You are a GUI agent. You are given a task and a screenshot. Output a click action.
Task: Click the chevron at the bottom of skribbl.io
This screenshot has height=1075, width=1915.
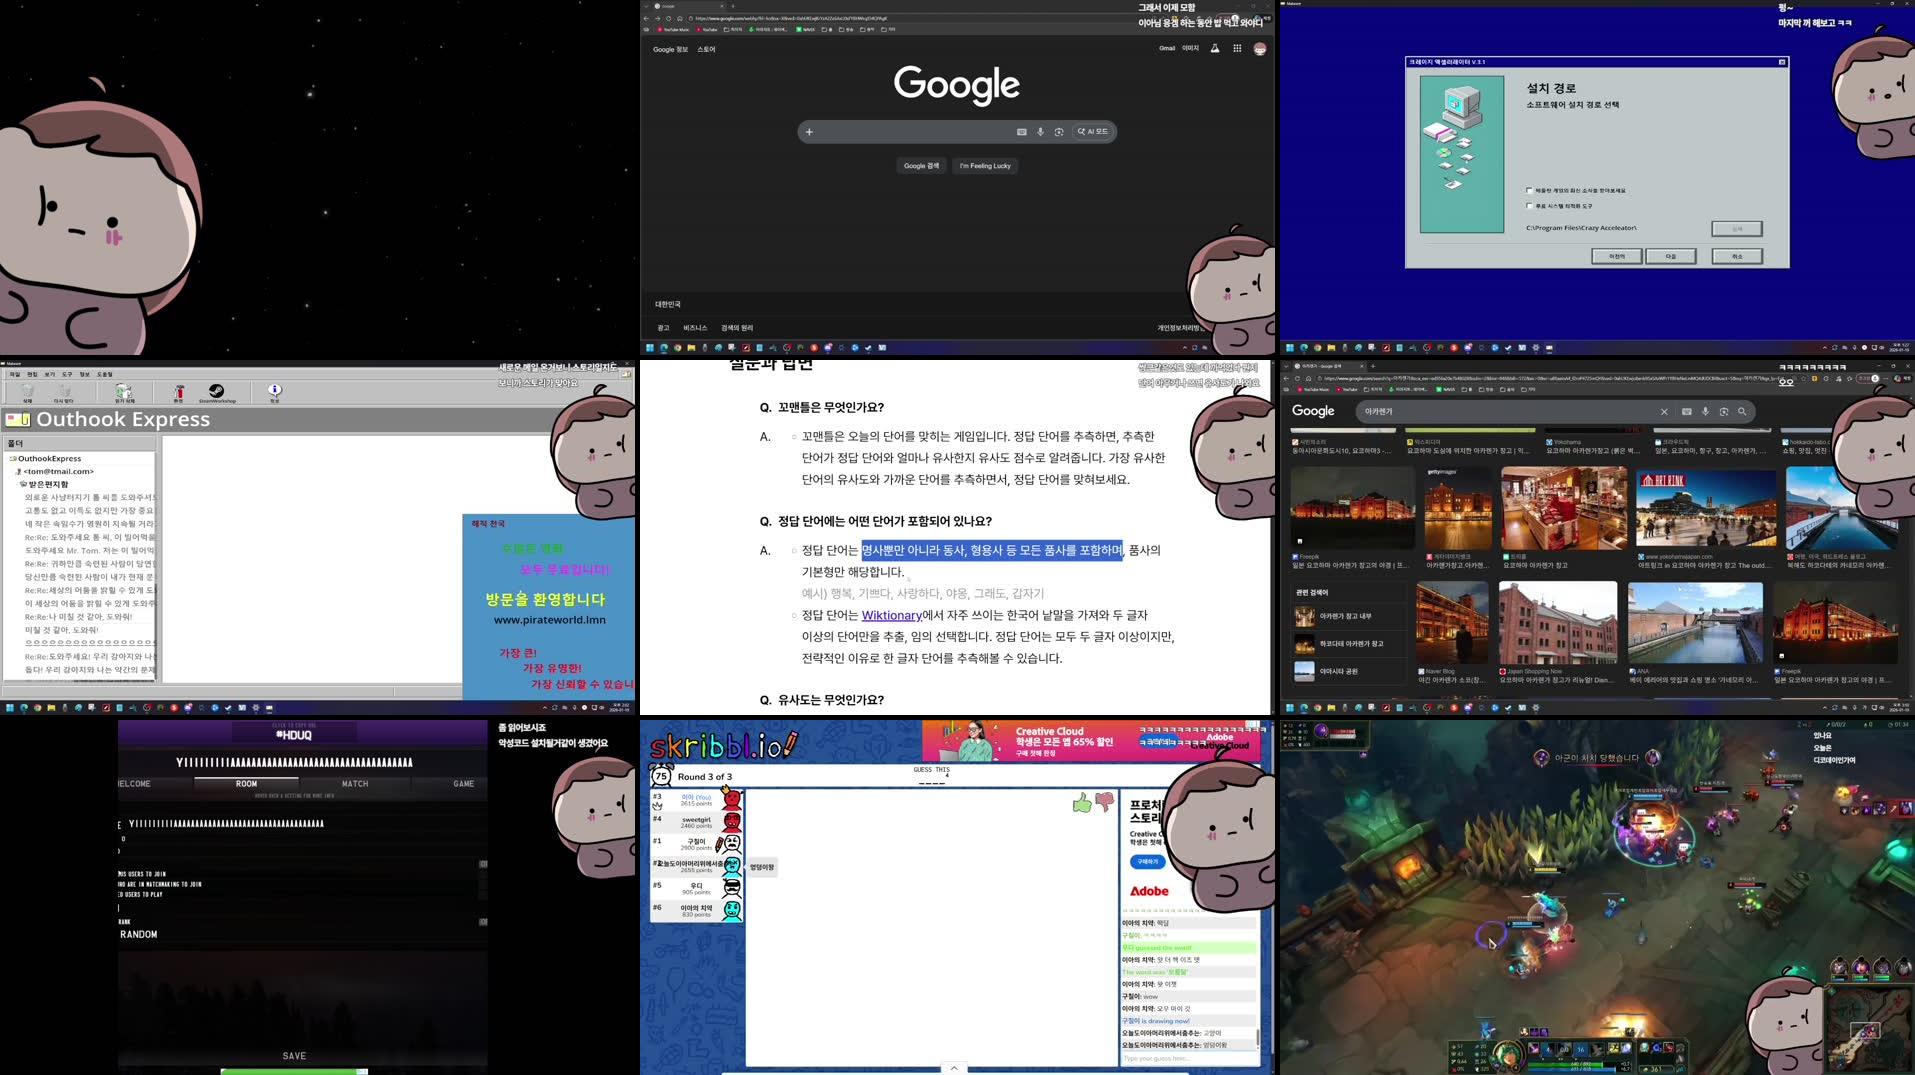click(x=953, y=1068)
